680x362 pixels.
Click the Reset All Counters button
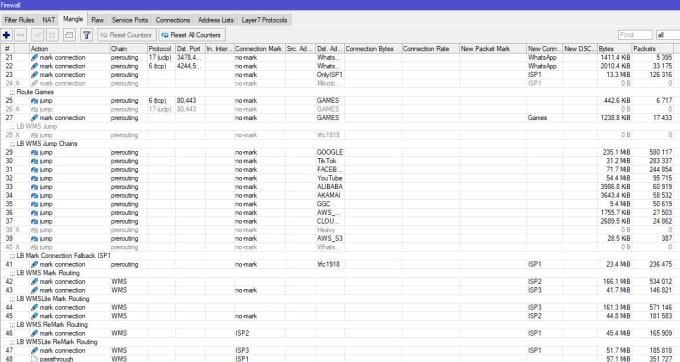point(192,35)
